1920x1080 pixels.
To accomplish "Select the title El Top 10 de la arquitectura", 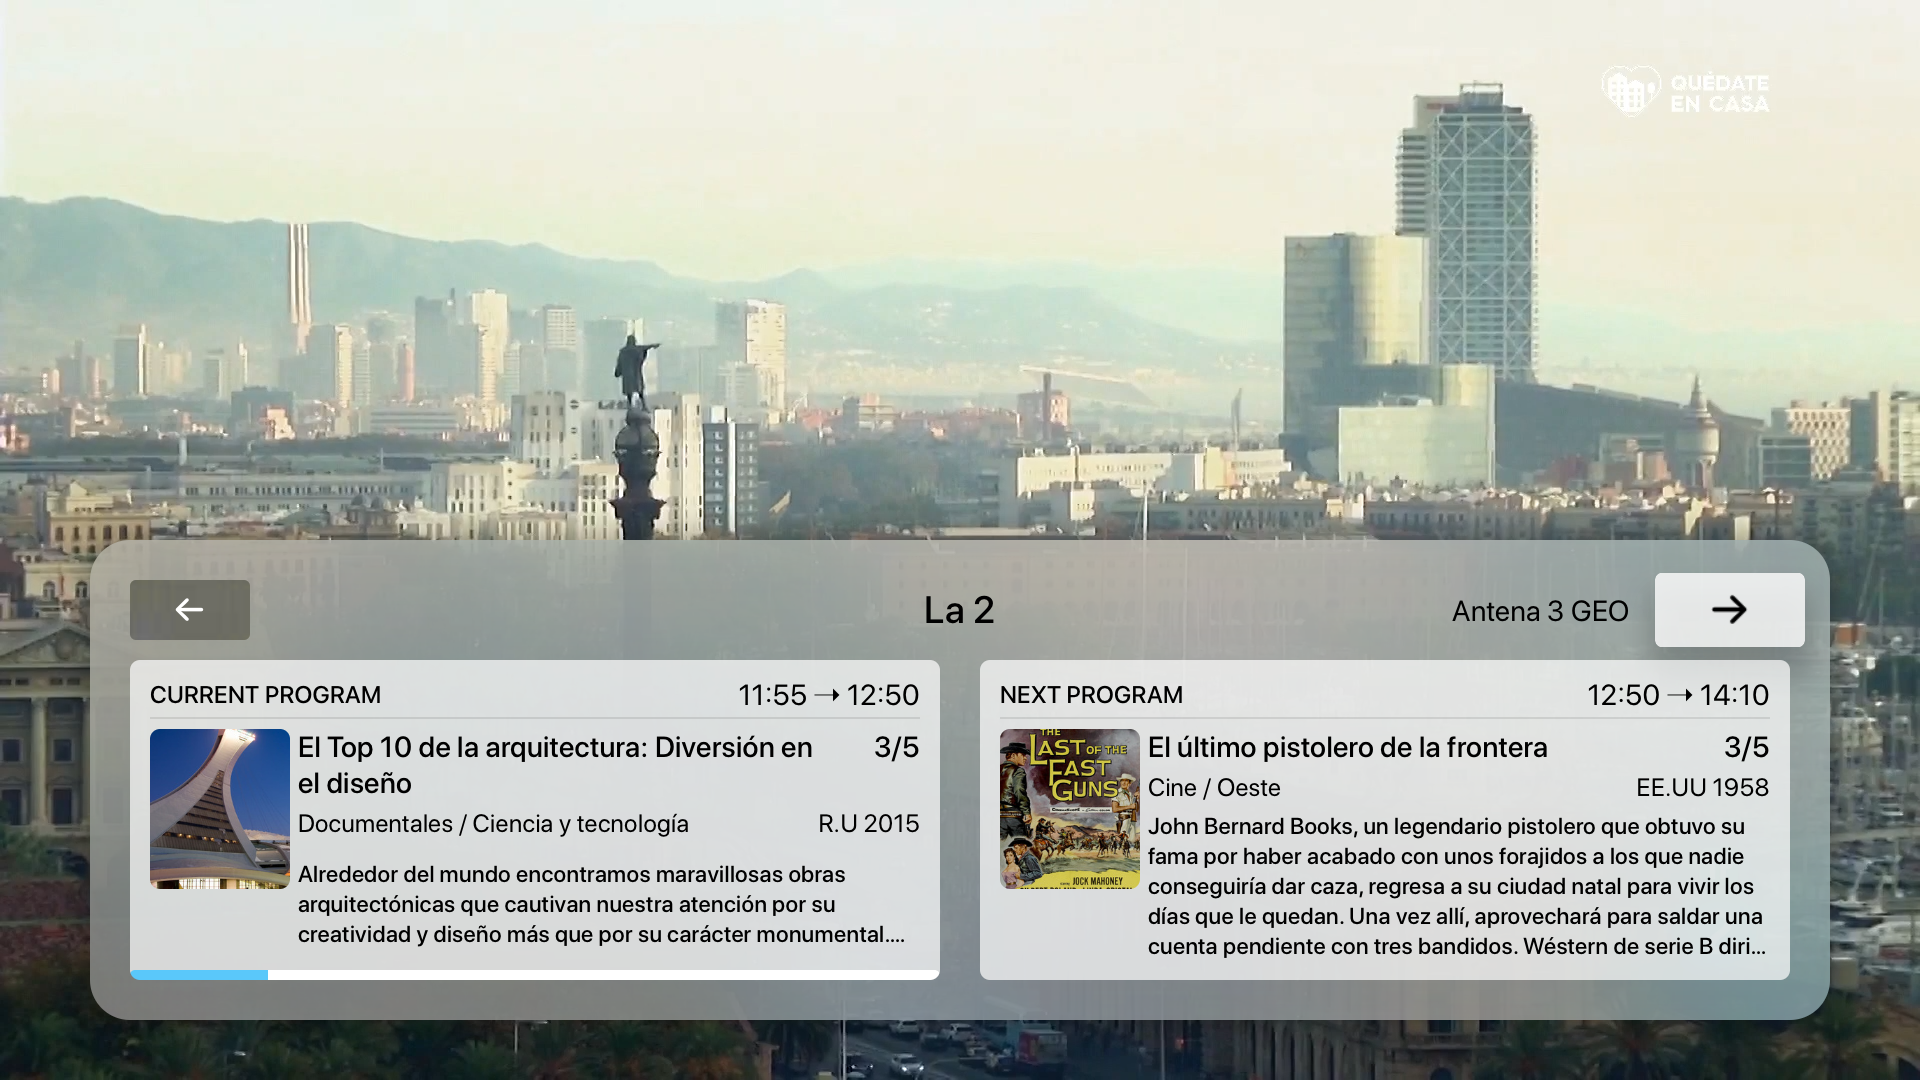I will tap(555, 765).
